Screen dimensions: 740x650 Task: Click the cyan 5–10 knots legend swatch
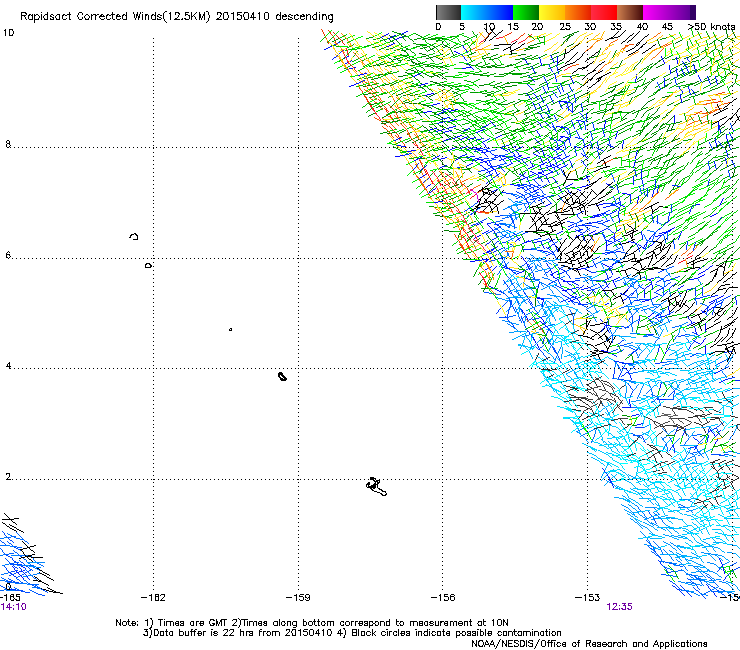(x=474, y=12)
